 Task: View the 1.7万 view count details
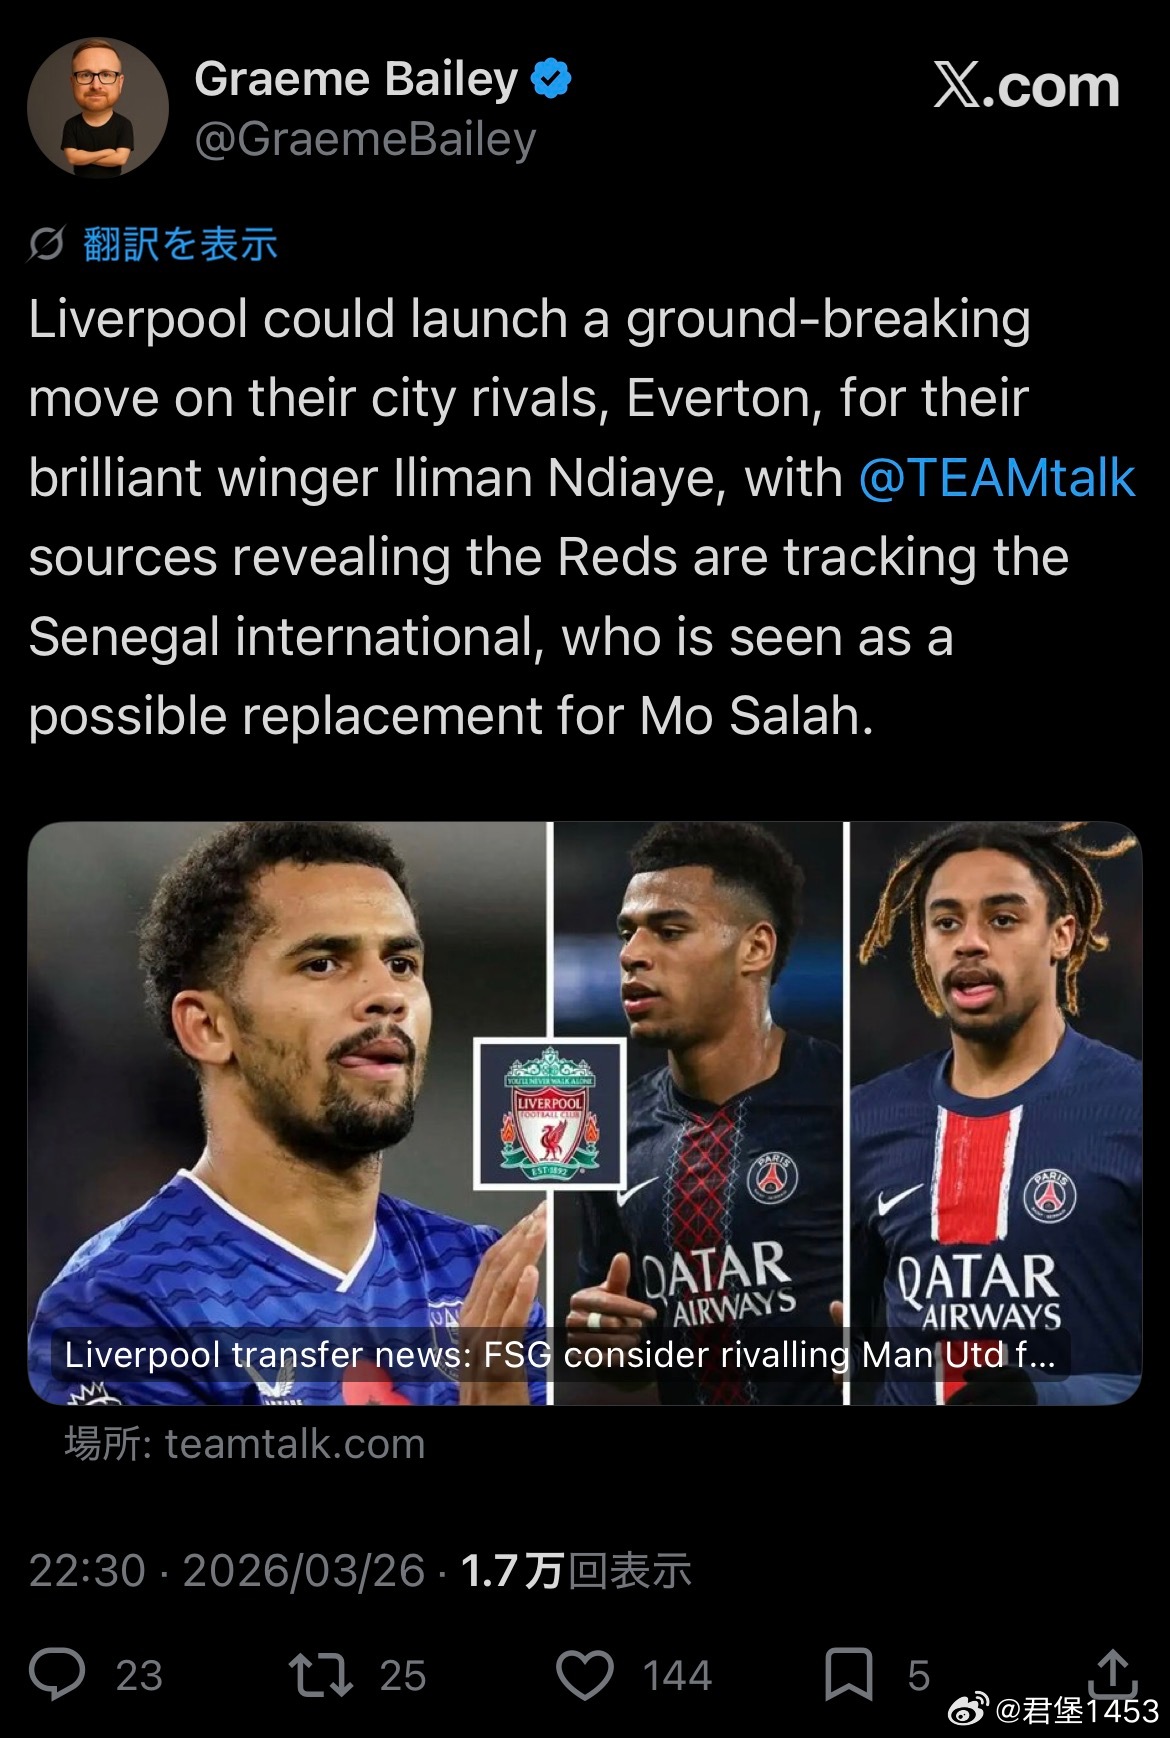pos(576,1571)
